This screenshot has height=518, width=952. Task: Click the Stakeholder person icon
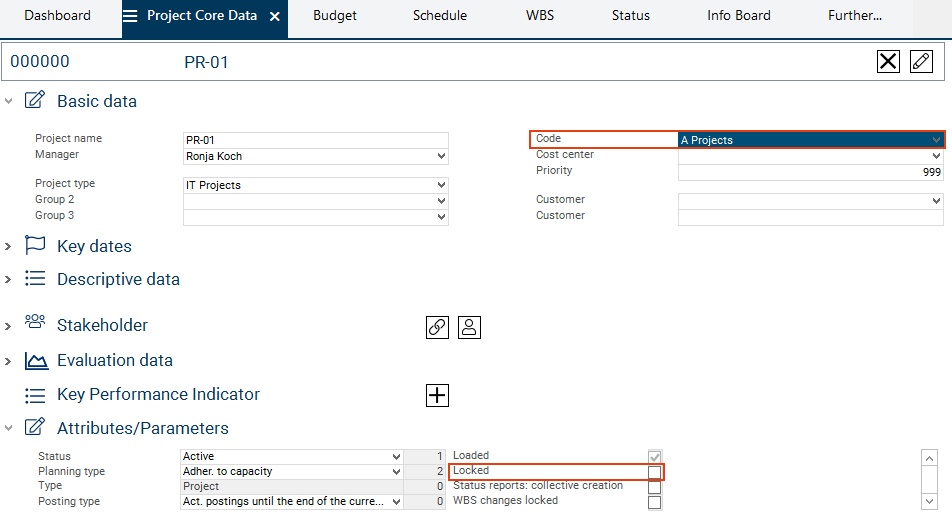[470, 327]
